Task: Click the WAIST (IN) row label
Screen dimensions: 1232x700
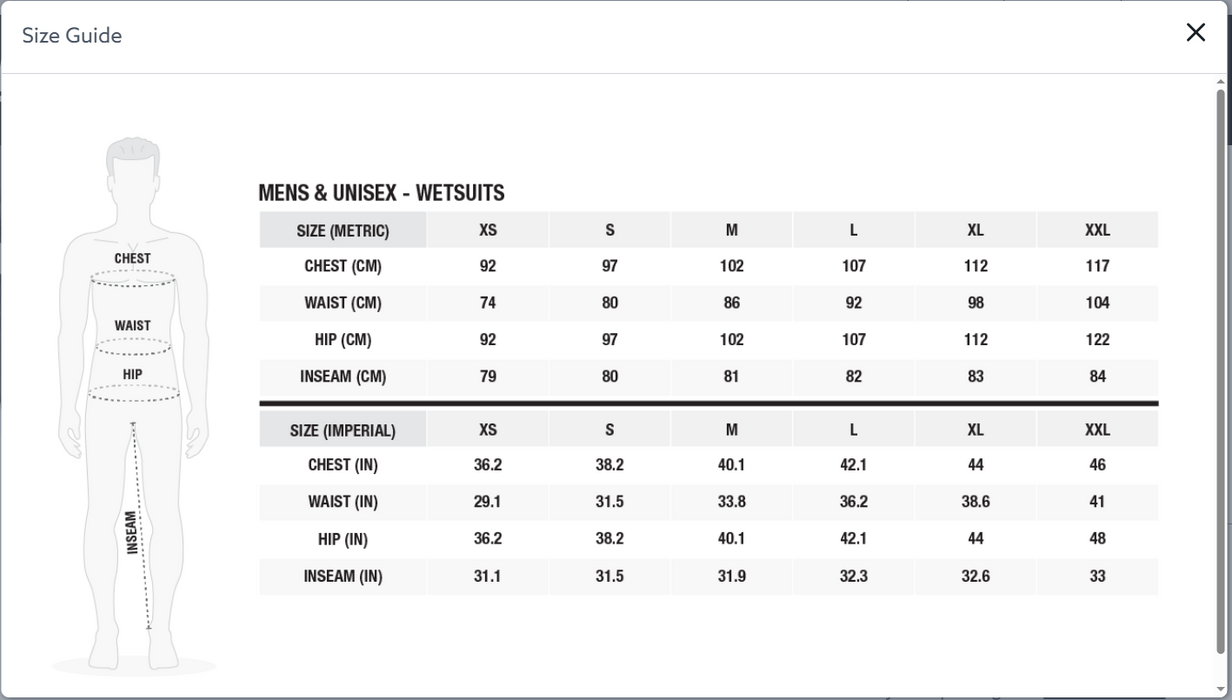Action: [343, 502]
